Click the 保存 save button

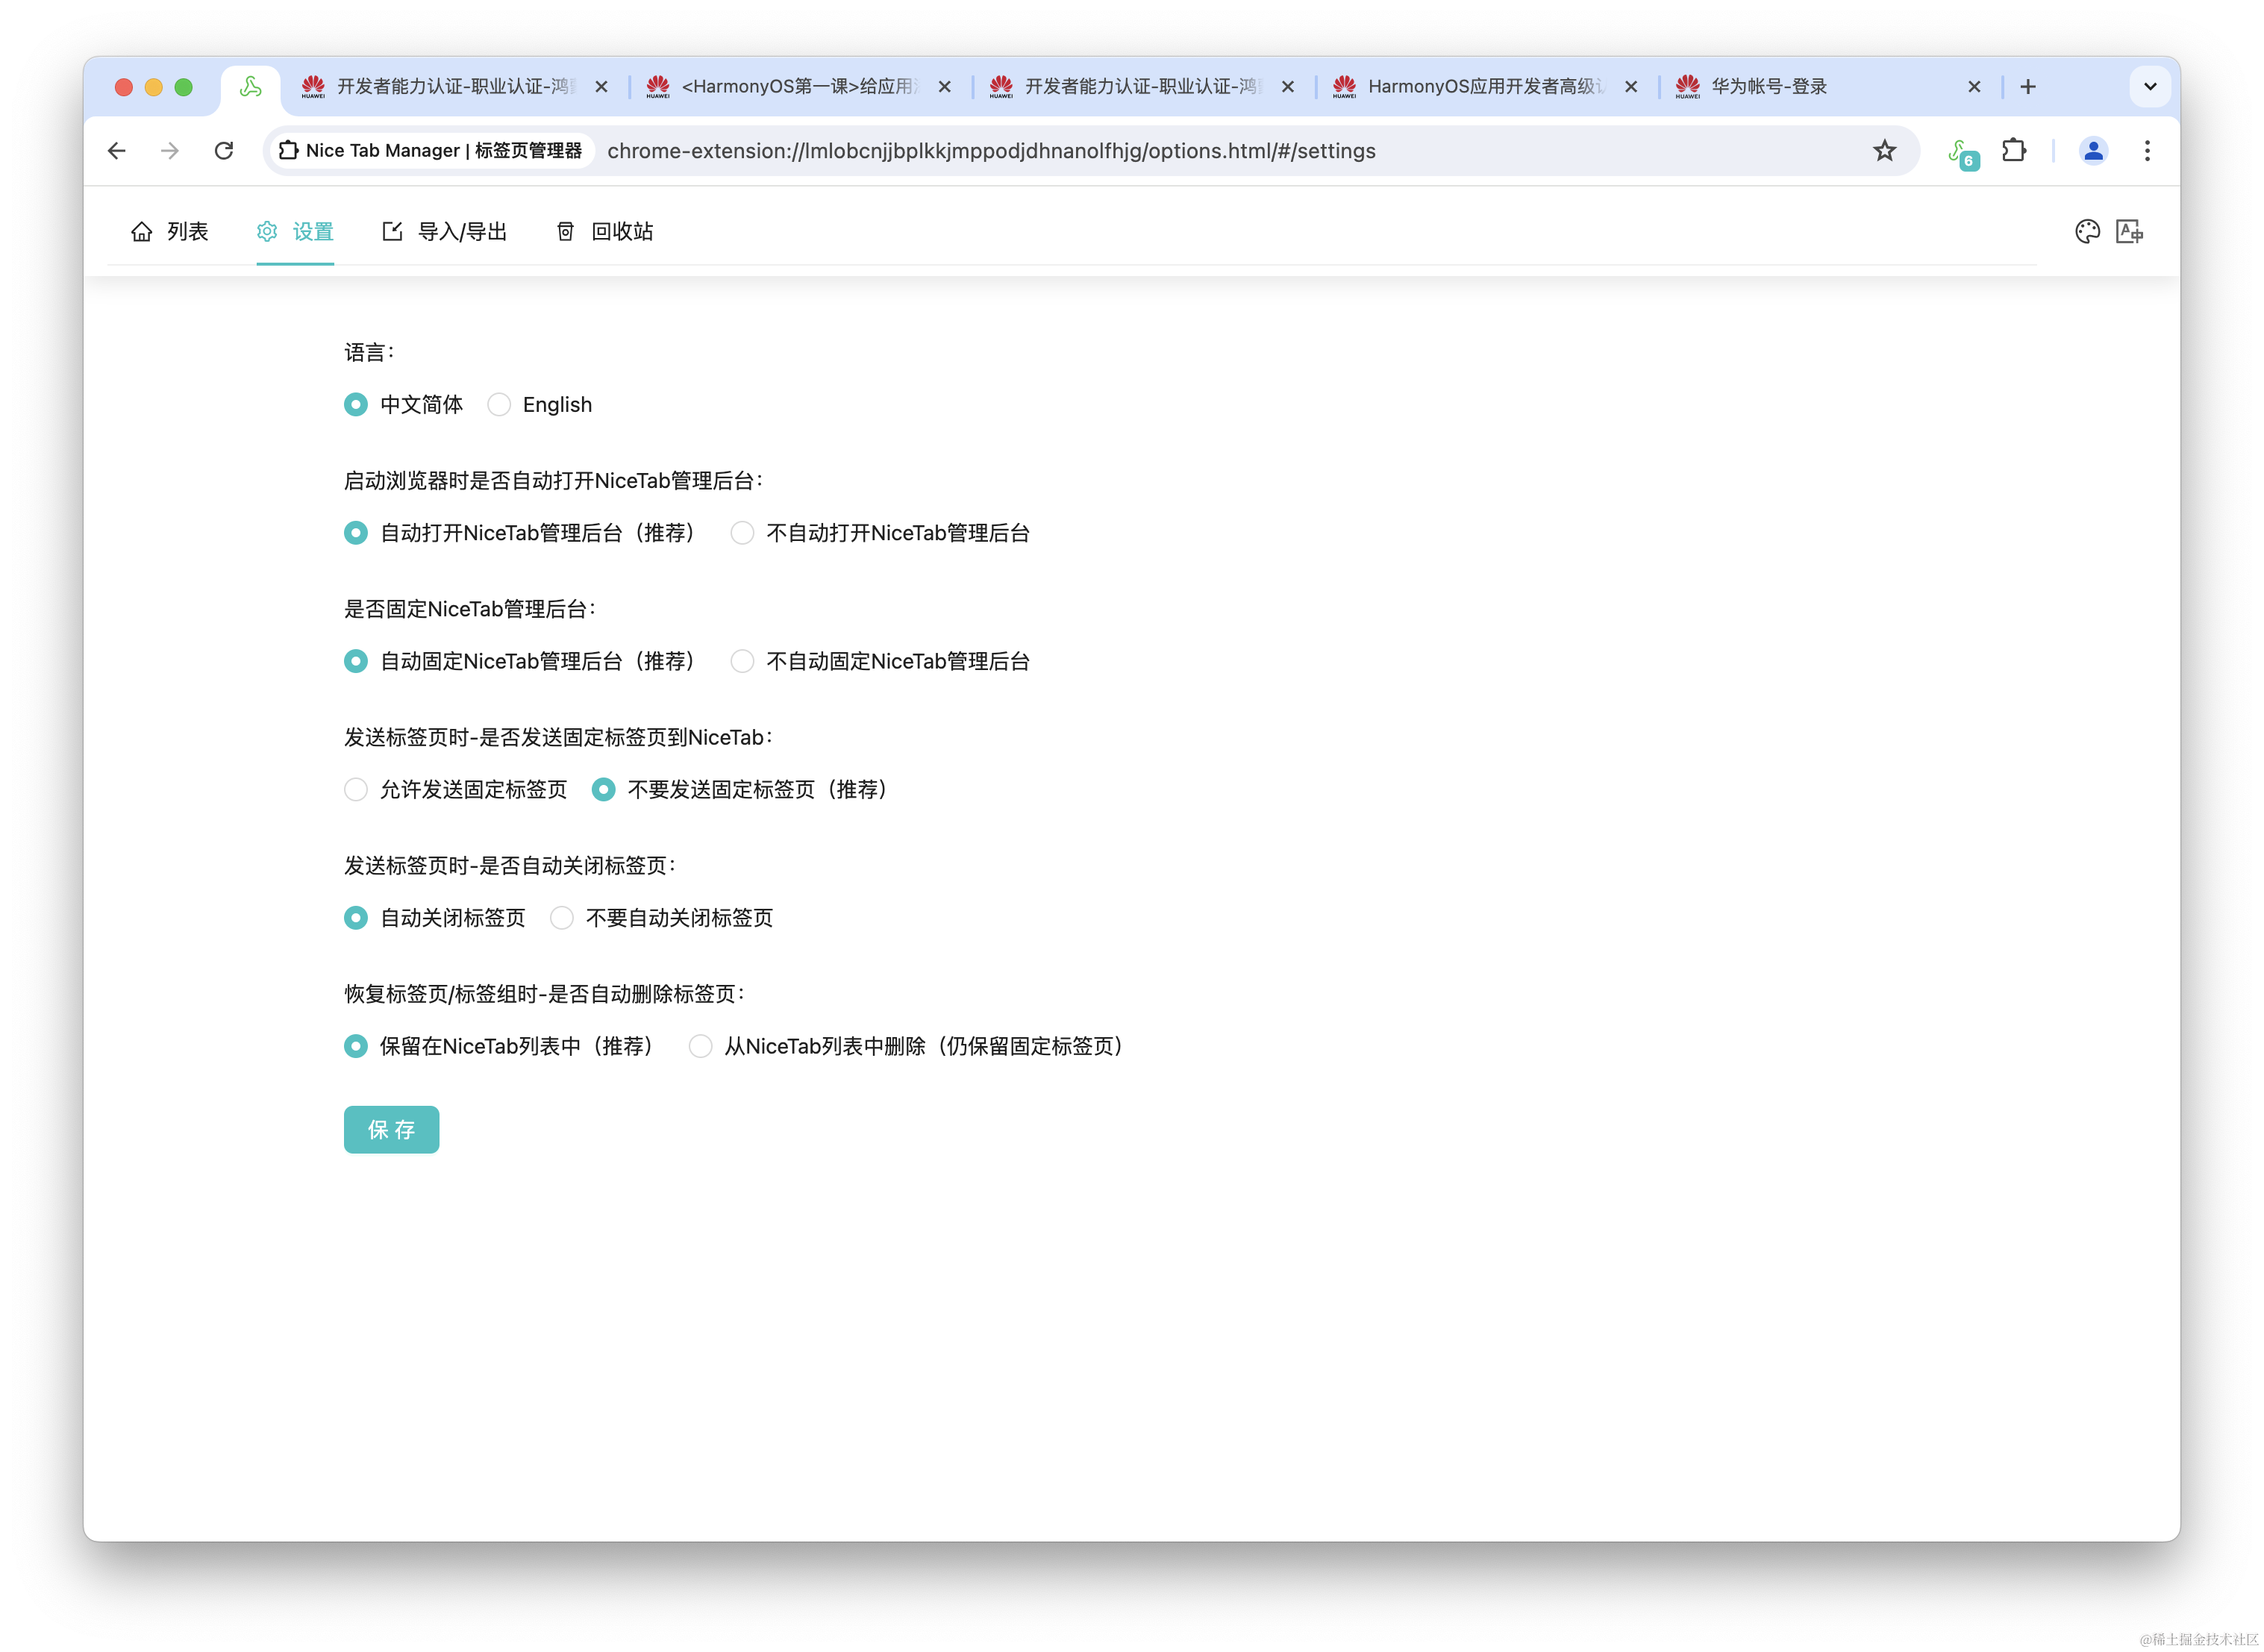click(391, 1130)
